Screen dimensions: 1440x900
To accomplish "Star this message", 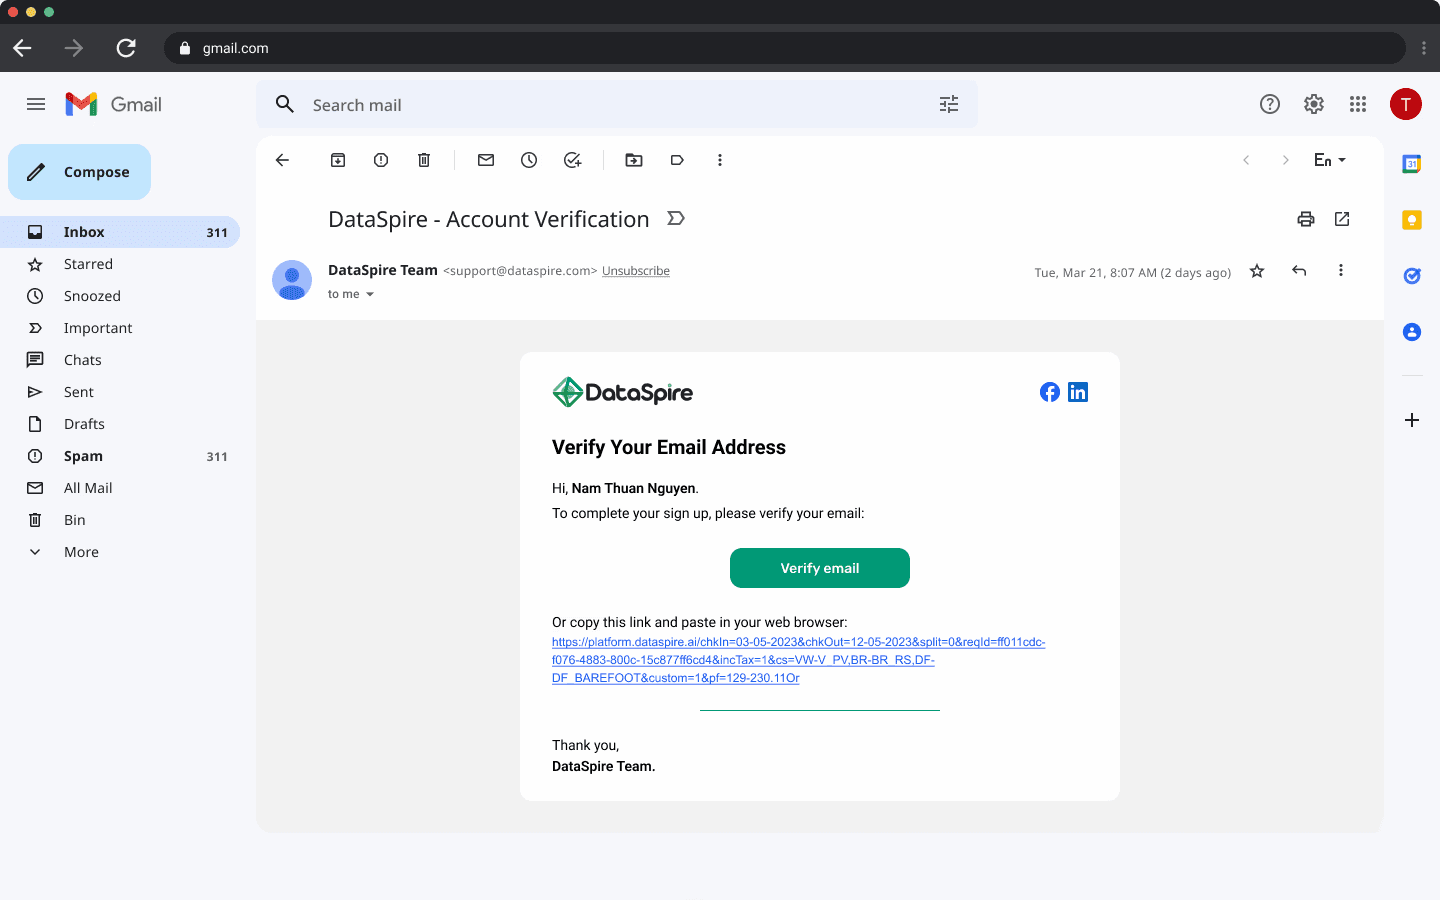I will pos(1257,271).
